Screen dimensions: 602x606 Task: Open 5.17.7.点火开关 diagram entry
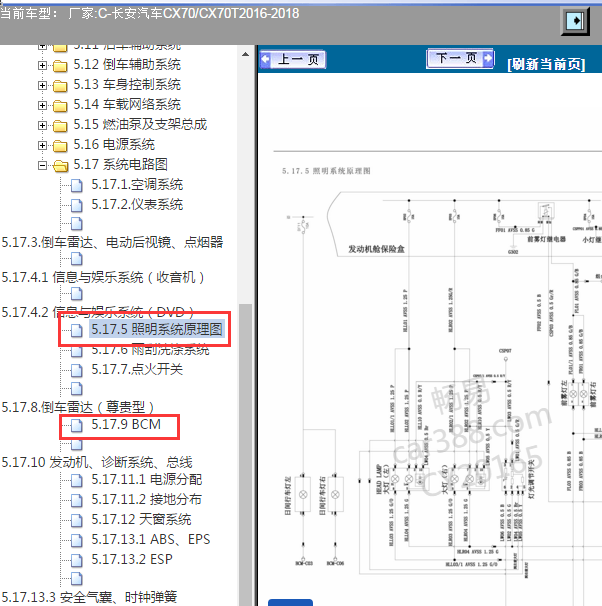click(137, 369)
